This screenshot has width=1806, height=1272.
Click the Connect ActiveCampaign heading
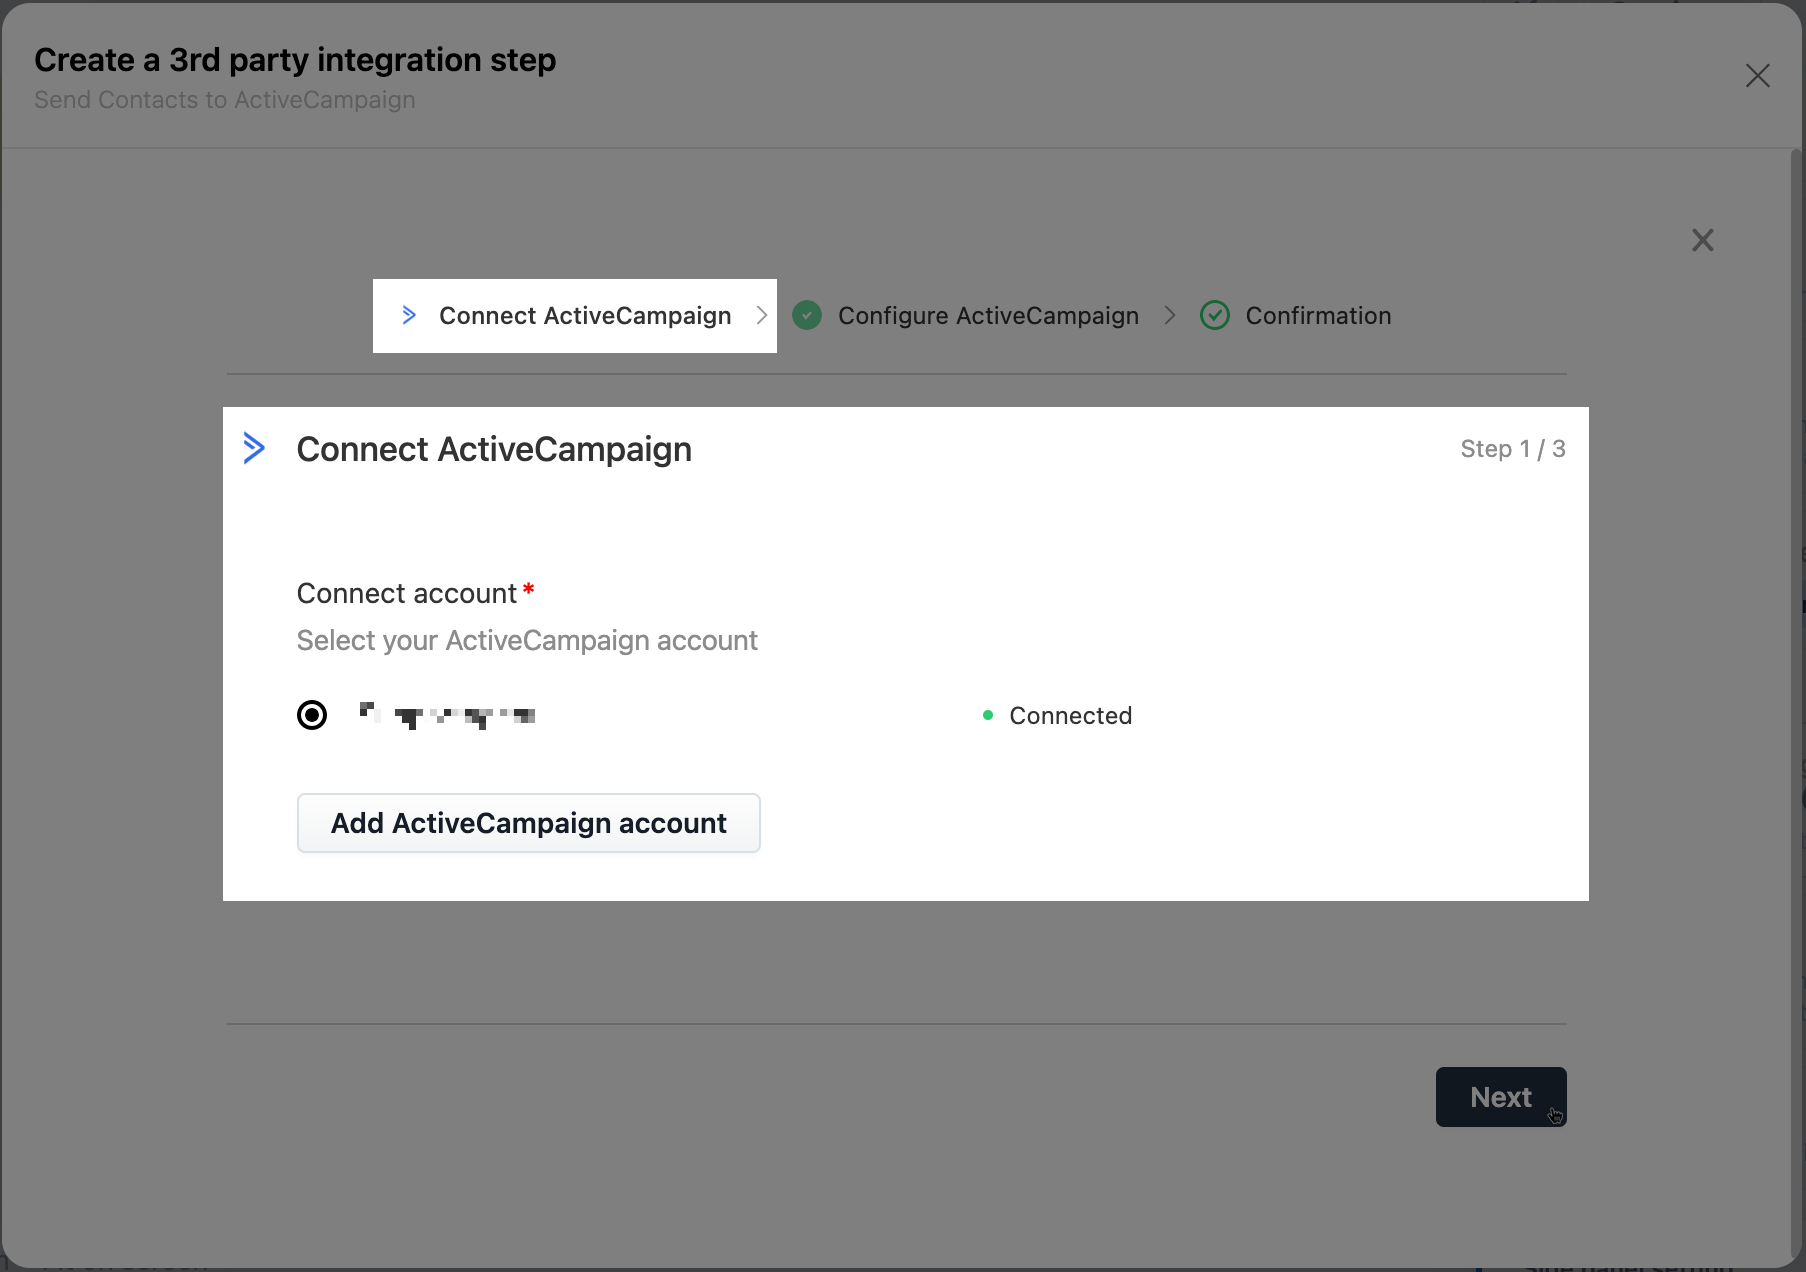pyautogui.click(x=494, y=450)
